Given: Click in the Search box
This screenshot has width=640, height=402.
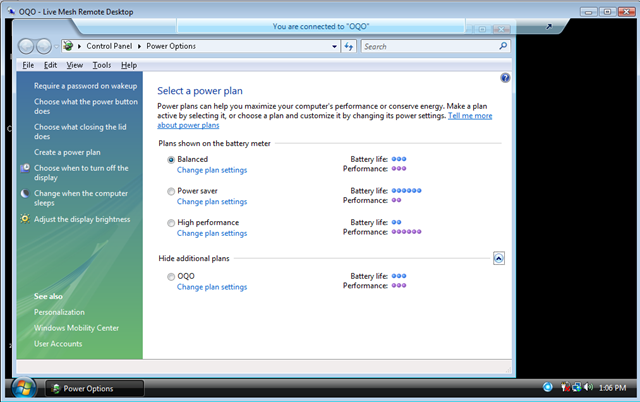Looking at the screenshot, I should click(x=429, y=47).
